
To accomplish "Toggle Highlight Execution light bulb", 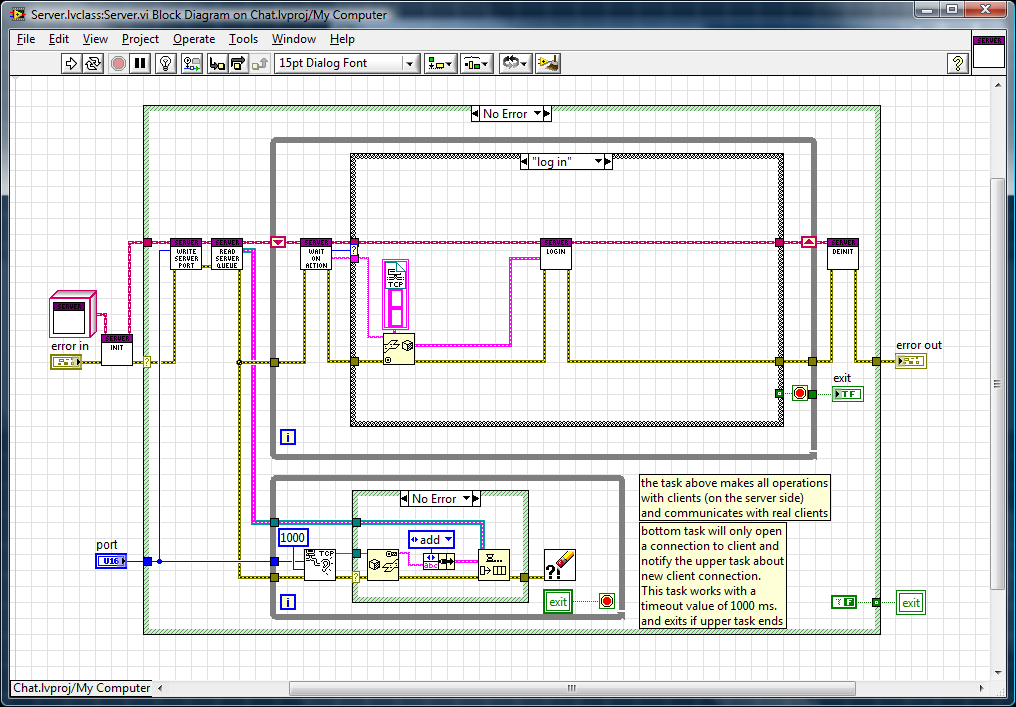I will [166, 63].
